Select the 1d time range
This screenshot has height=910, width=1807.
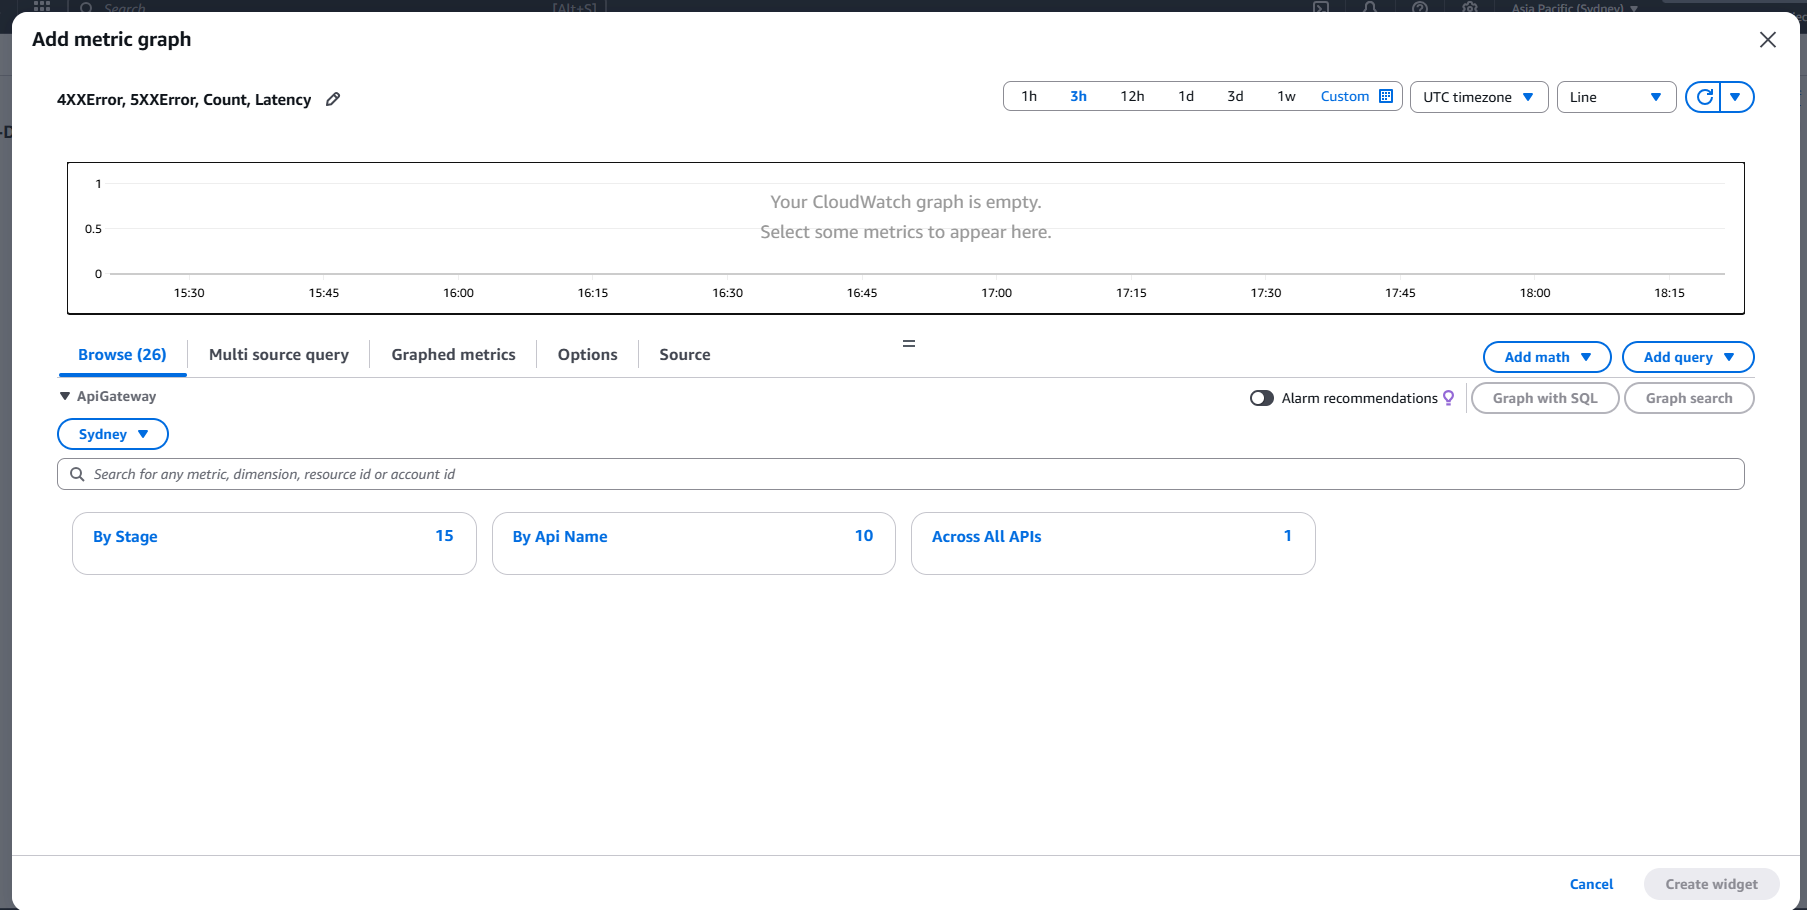[x=1186, y=96]
